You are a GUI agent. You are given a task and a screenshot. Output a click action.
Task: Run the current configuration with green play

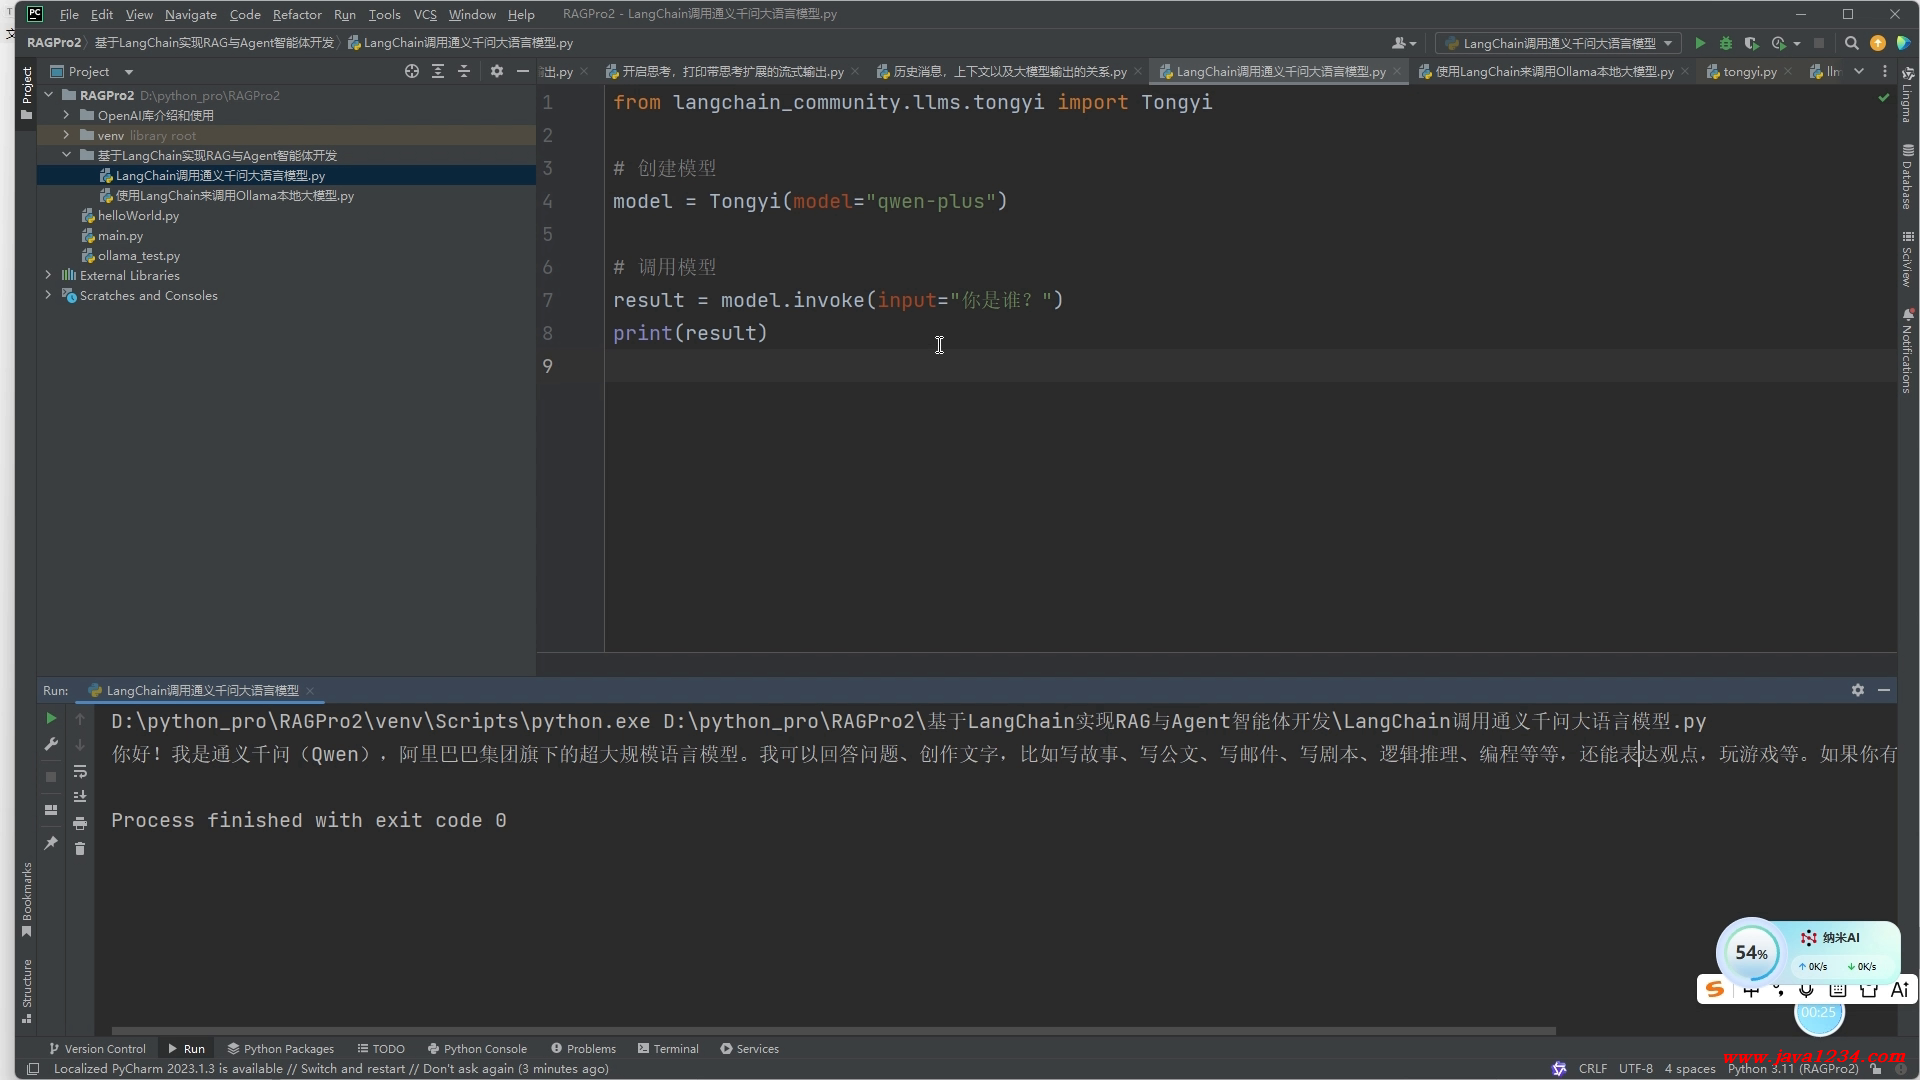(1699, 43)
